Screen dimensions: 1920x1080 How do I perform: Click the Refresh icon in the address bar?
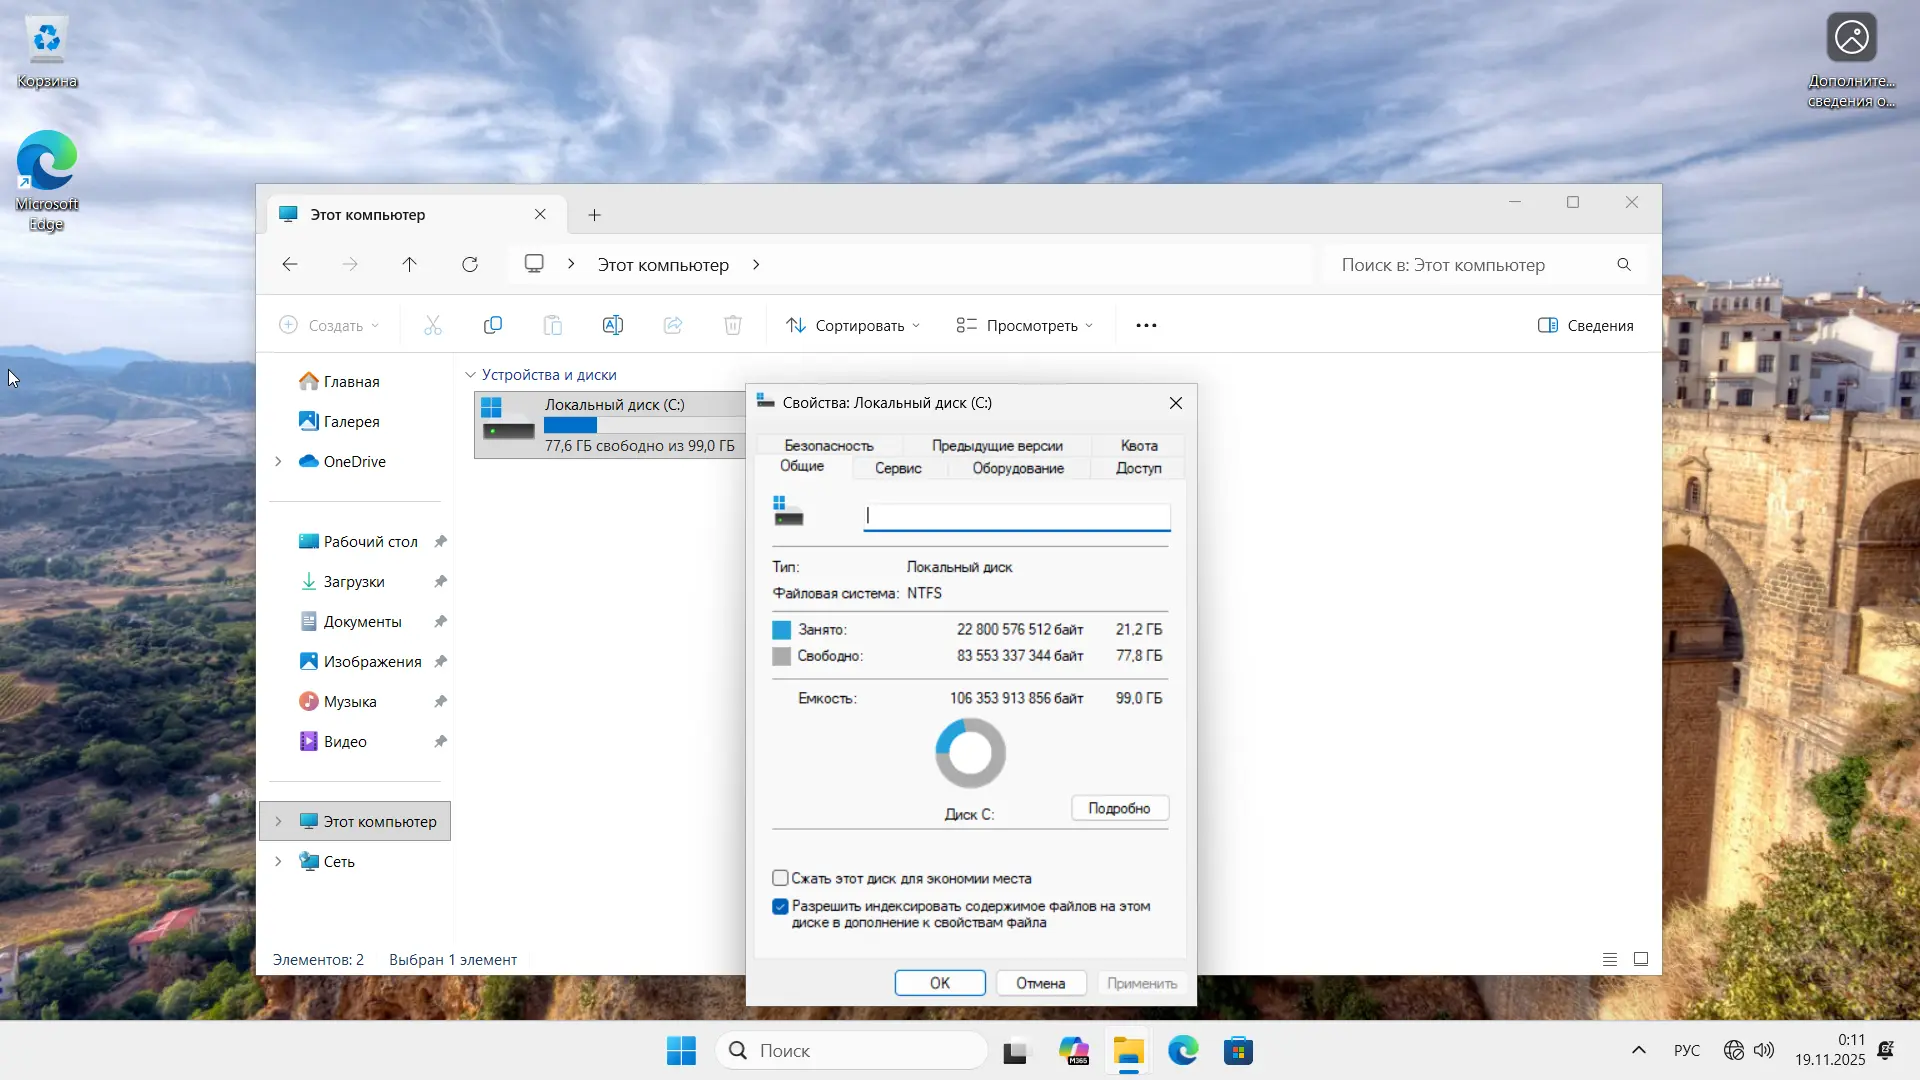(470, 264)
